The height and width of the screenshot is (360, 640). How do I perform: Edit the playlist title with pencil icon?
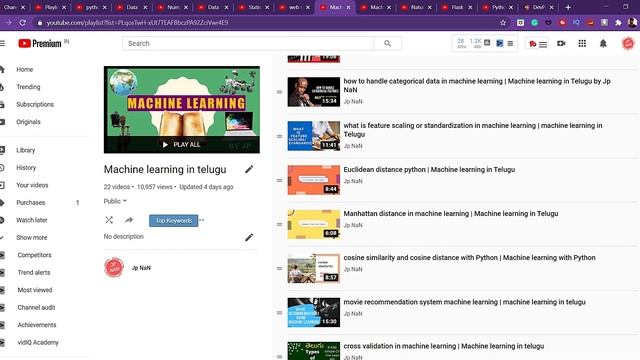coord(249,169)
